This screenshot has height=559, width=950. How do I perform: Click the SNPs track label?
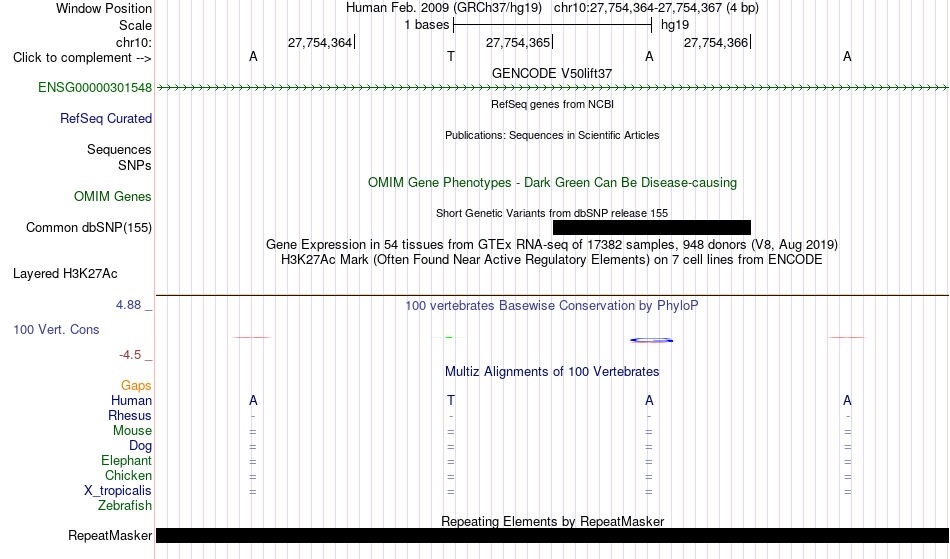pos(135,165)
